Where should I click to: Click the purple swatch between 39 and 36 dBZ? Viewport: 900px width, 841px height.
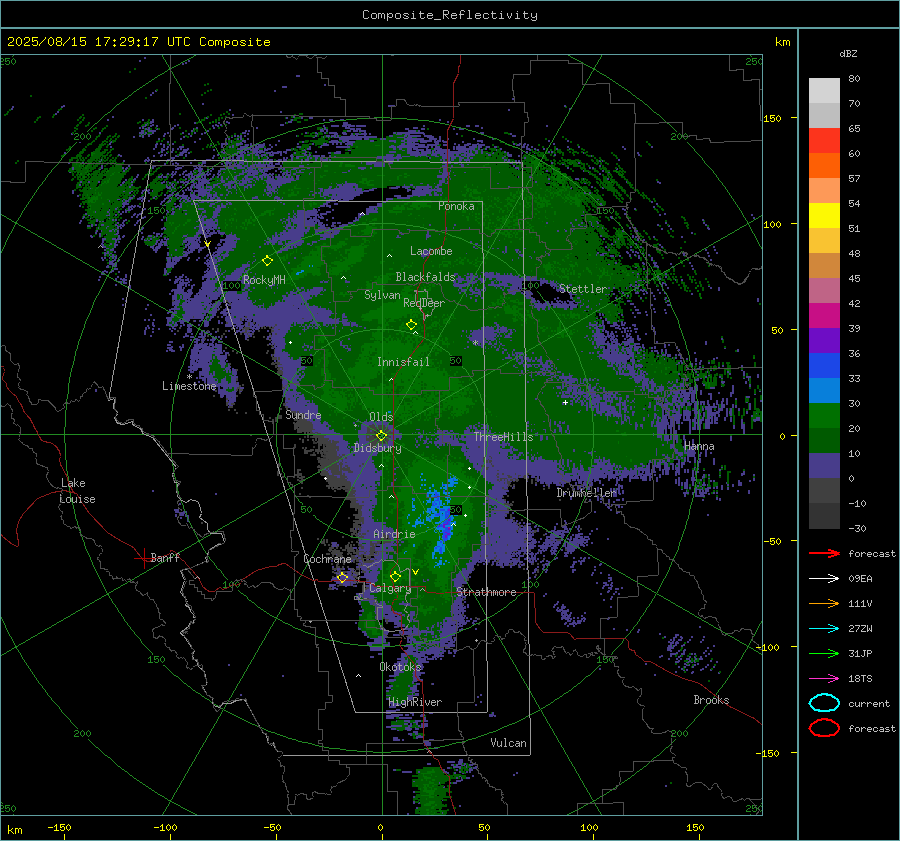824,340
